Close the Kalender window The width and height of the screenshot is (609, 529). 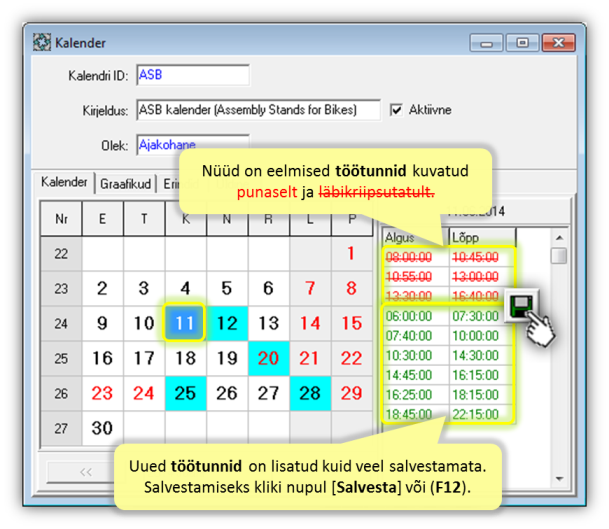click(x=554, y=43)
